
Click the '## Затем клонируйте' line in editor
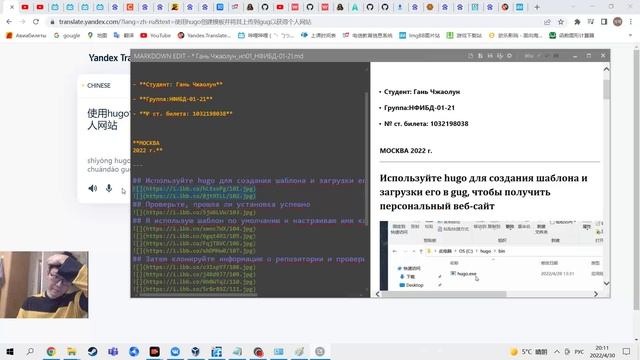(x=249, y=259)
